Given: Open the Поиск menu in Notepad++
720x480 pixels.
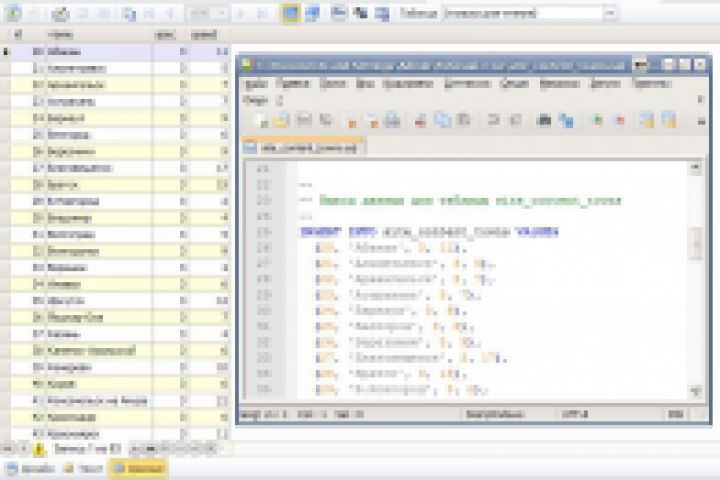Looking at the screenshot, I should (x=332, y=84).
